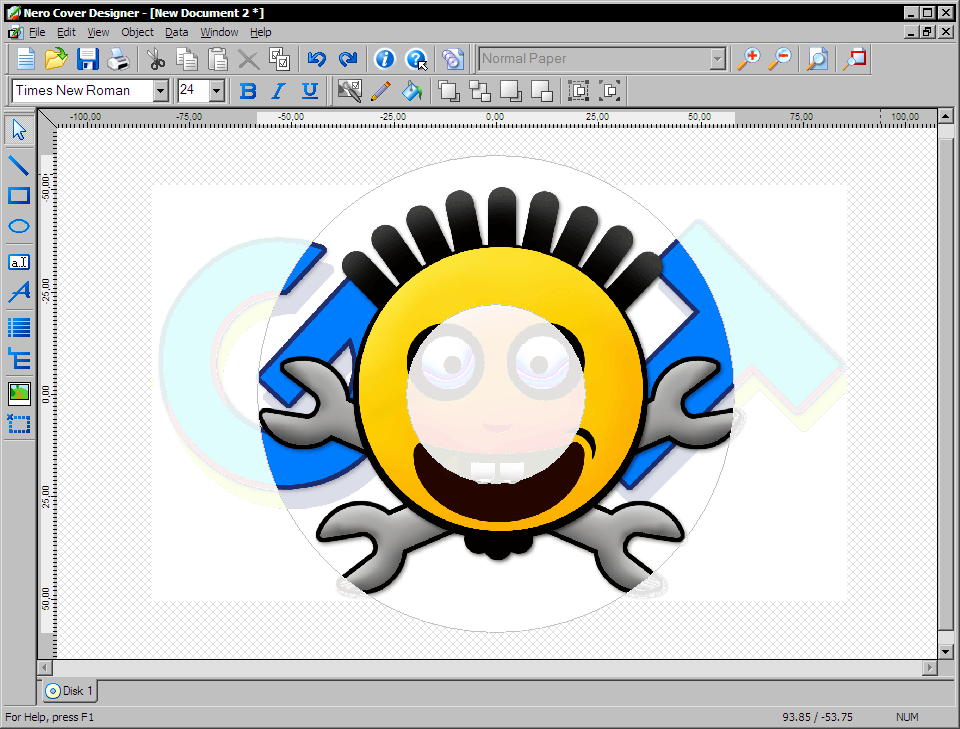Click the zoom to page magnifier icon
The width and height of the screenshot is (960, 729).
(817, 59)
